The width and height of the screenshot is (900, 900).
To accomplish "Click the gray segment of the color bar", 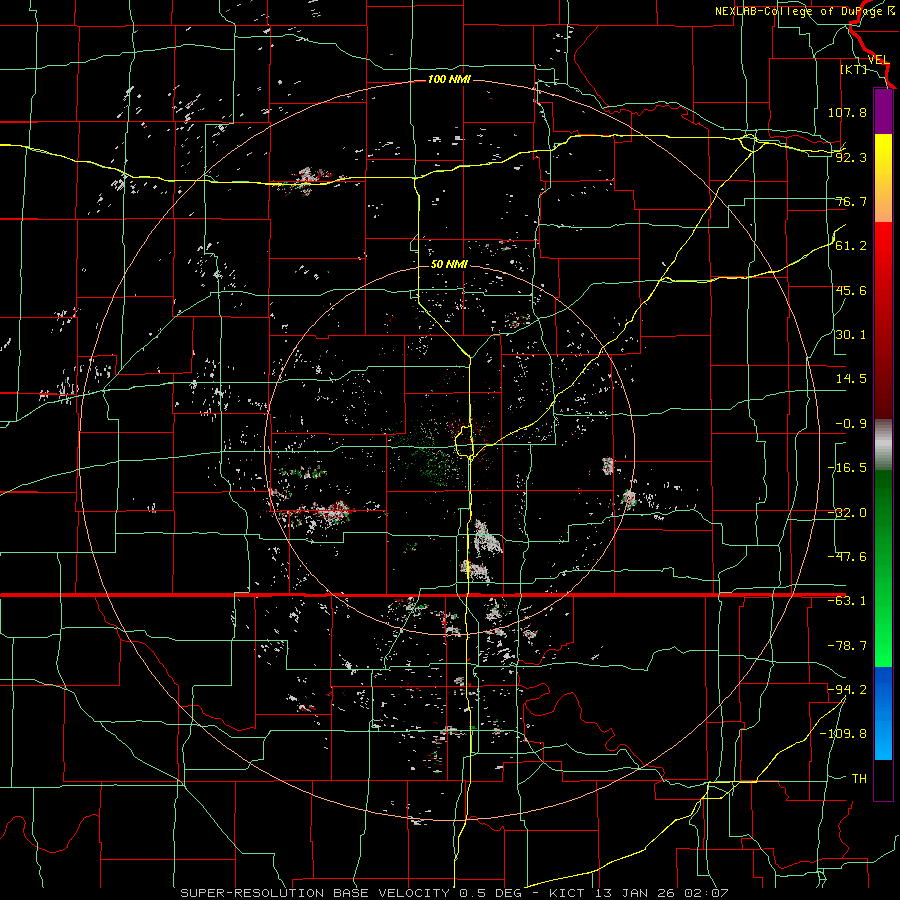I will pos(883,445).
